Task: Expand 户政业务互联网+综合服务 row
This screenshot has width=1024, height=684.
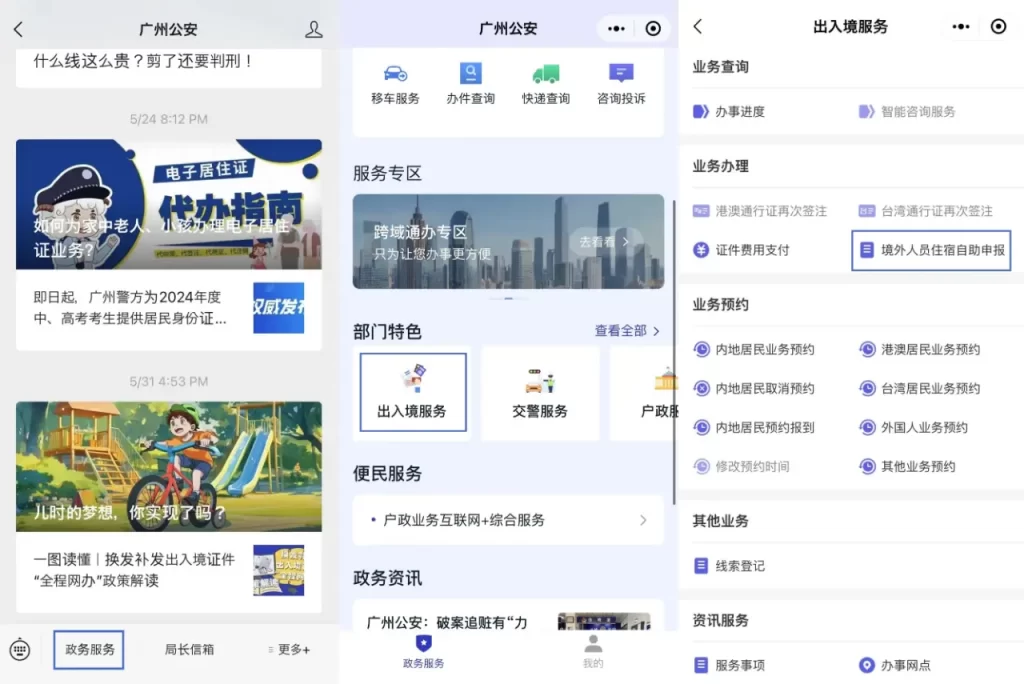Action: pyautogui.click(x=508, y=520)
